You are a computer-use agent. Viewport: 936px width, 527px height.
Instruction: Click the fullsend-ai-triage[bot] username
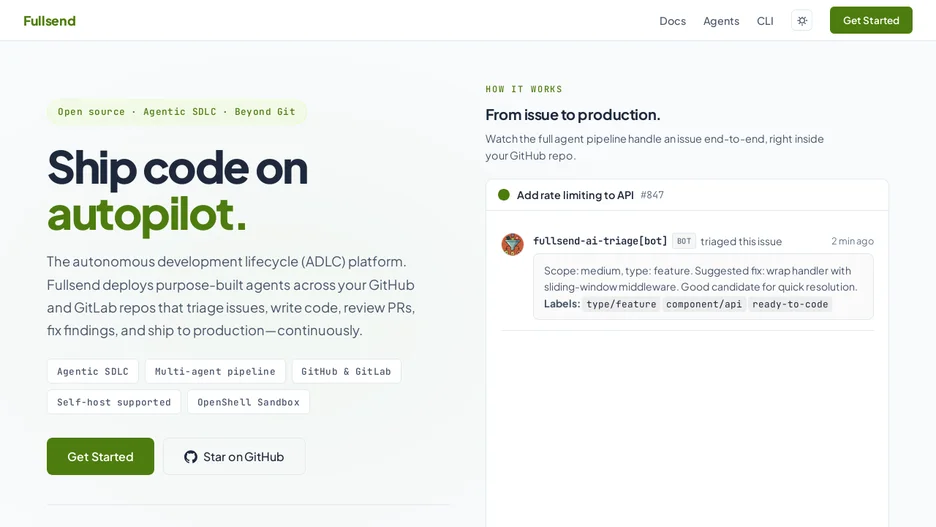point(600,241)
